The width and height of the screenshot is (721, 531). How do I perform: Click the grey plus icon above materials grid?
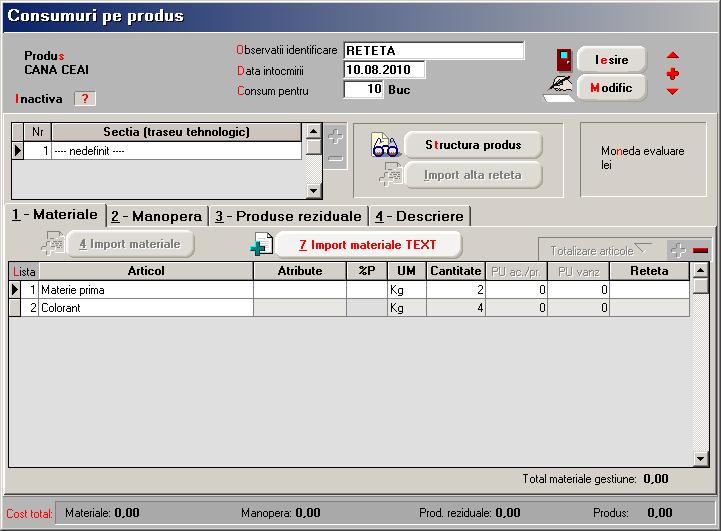click(x=678, y=250)
